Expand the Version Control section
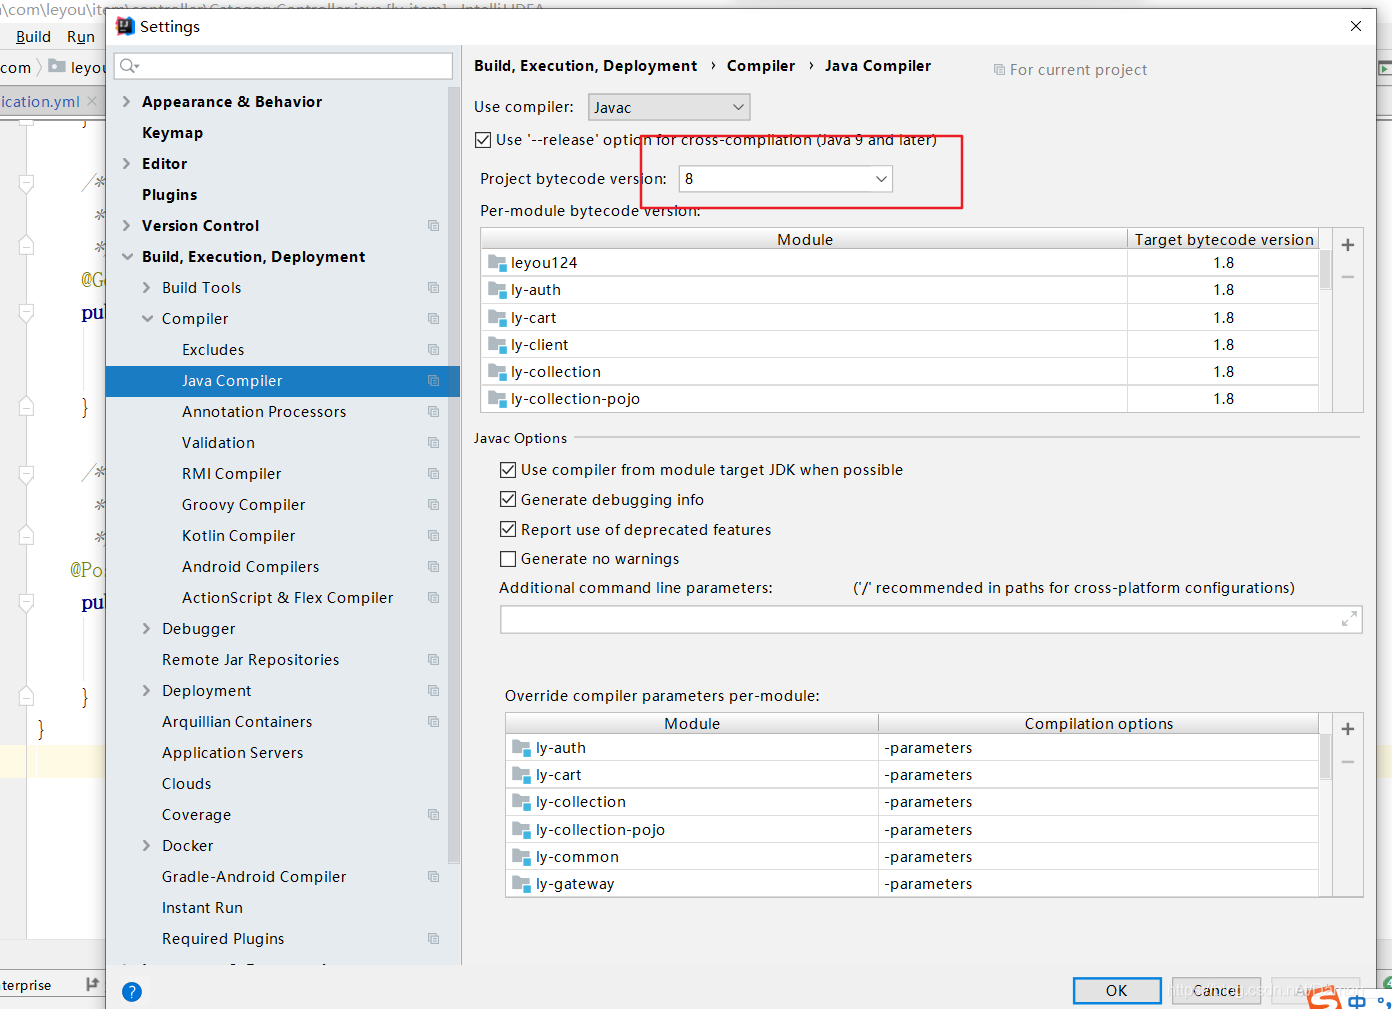The image size is (1392, 1009). (126, 226)
